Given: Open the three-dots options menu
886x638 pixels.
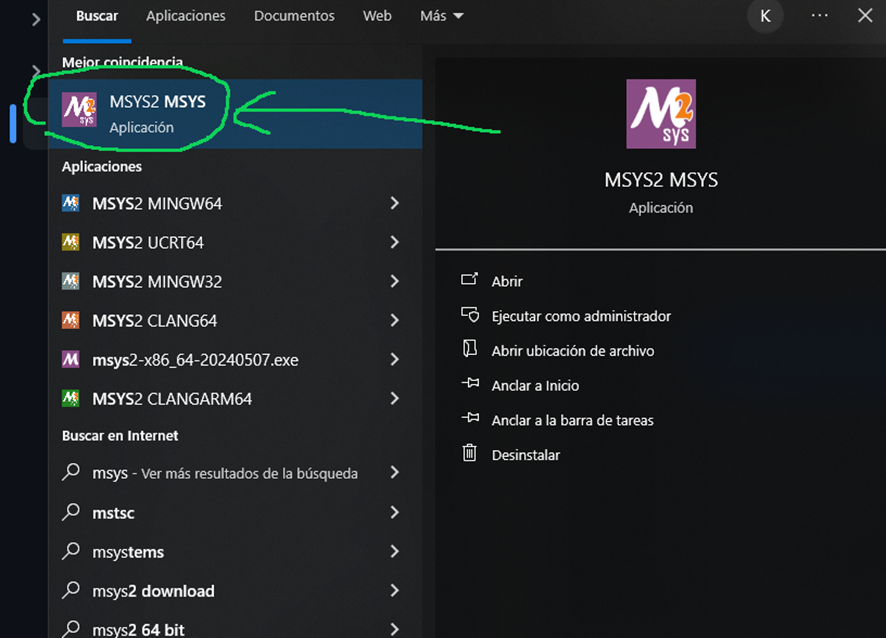Looking at the screenshot, I should pyautogui.click(x=820, y=16).
